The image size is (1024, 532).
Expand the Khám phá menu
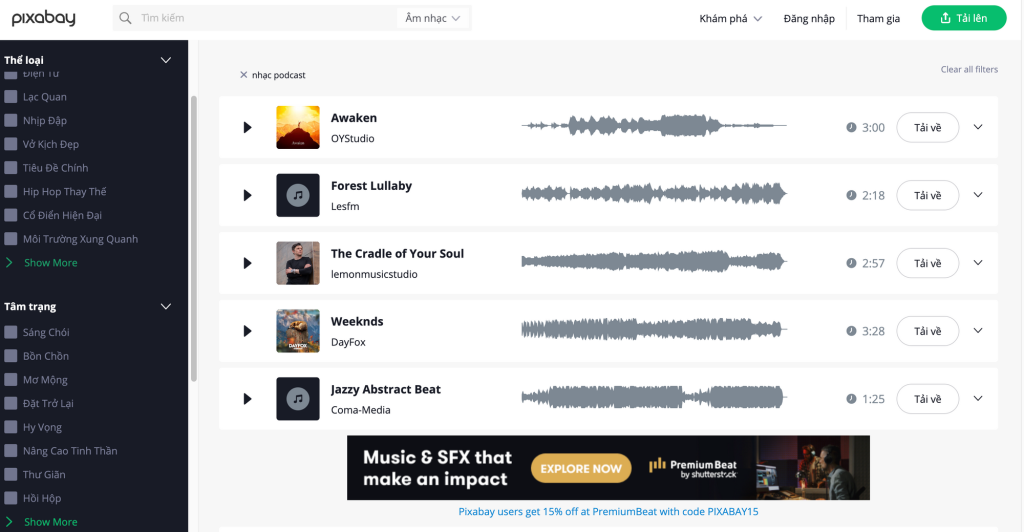pyautogui.click(x=730, y=19)
